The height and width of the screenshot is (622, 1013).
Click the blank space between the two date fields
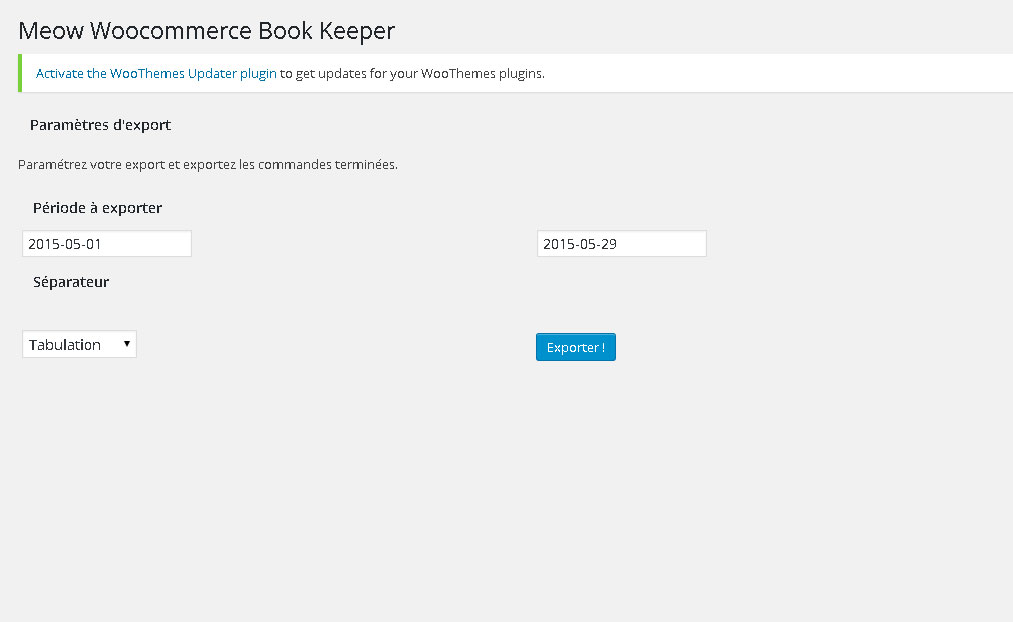(x=363, y=244)
